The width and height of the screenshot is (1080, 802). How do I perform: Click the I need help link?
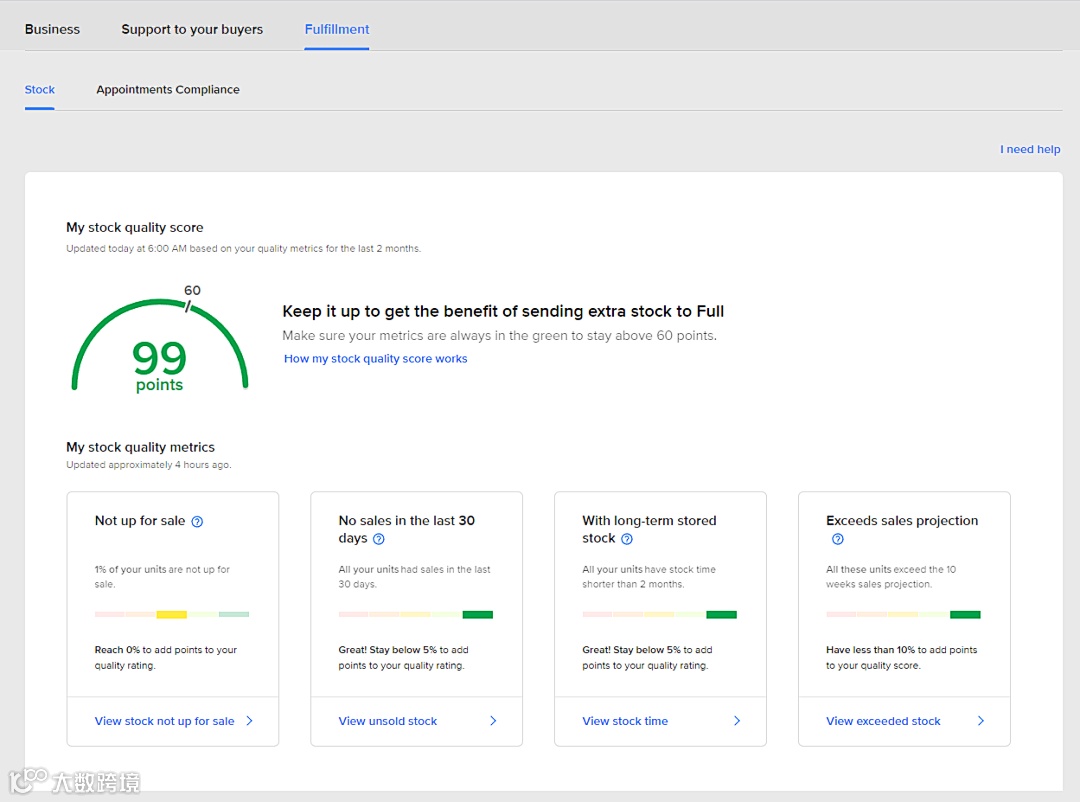(x=1030, y=149)
